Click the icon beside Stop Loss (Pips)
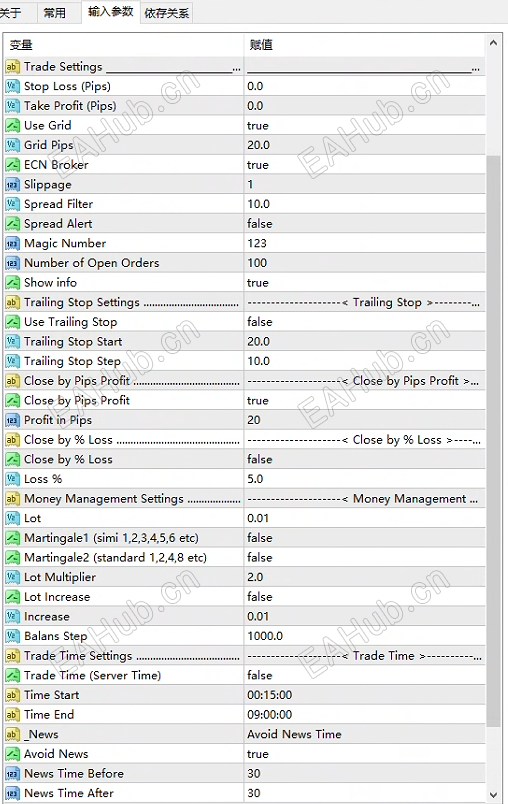This screenshot has height=804, width=508. coord(12,86)
